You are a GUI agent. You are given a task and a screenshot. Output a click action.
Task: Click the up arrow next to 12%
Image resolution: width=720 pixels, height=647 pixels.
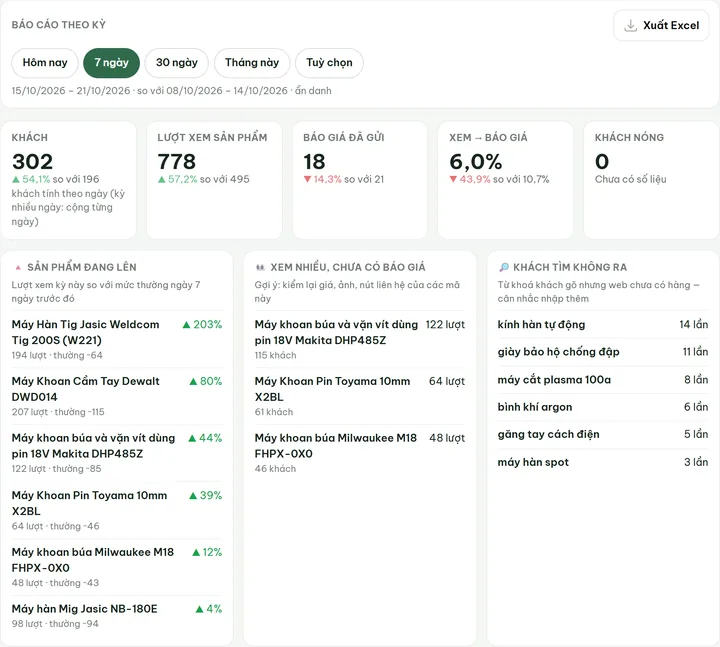(x=196, y=552)
